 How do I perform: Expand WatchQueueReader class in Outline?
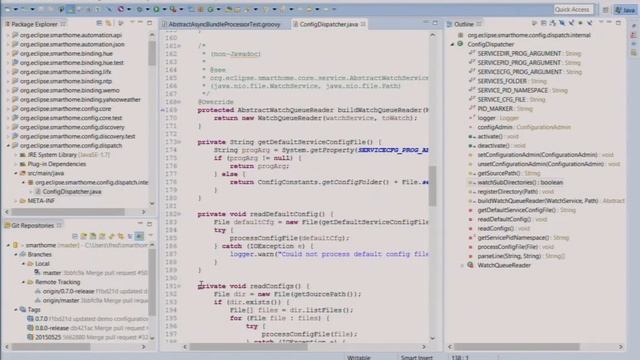pyautogui.click(x=462, y=265)
